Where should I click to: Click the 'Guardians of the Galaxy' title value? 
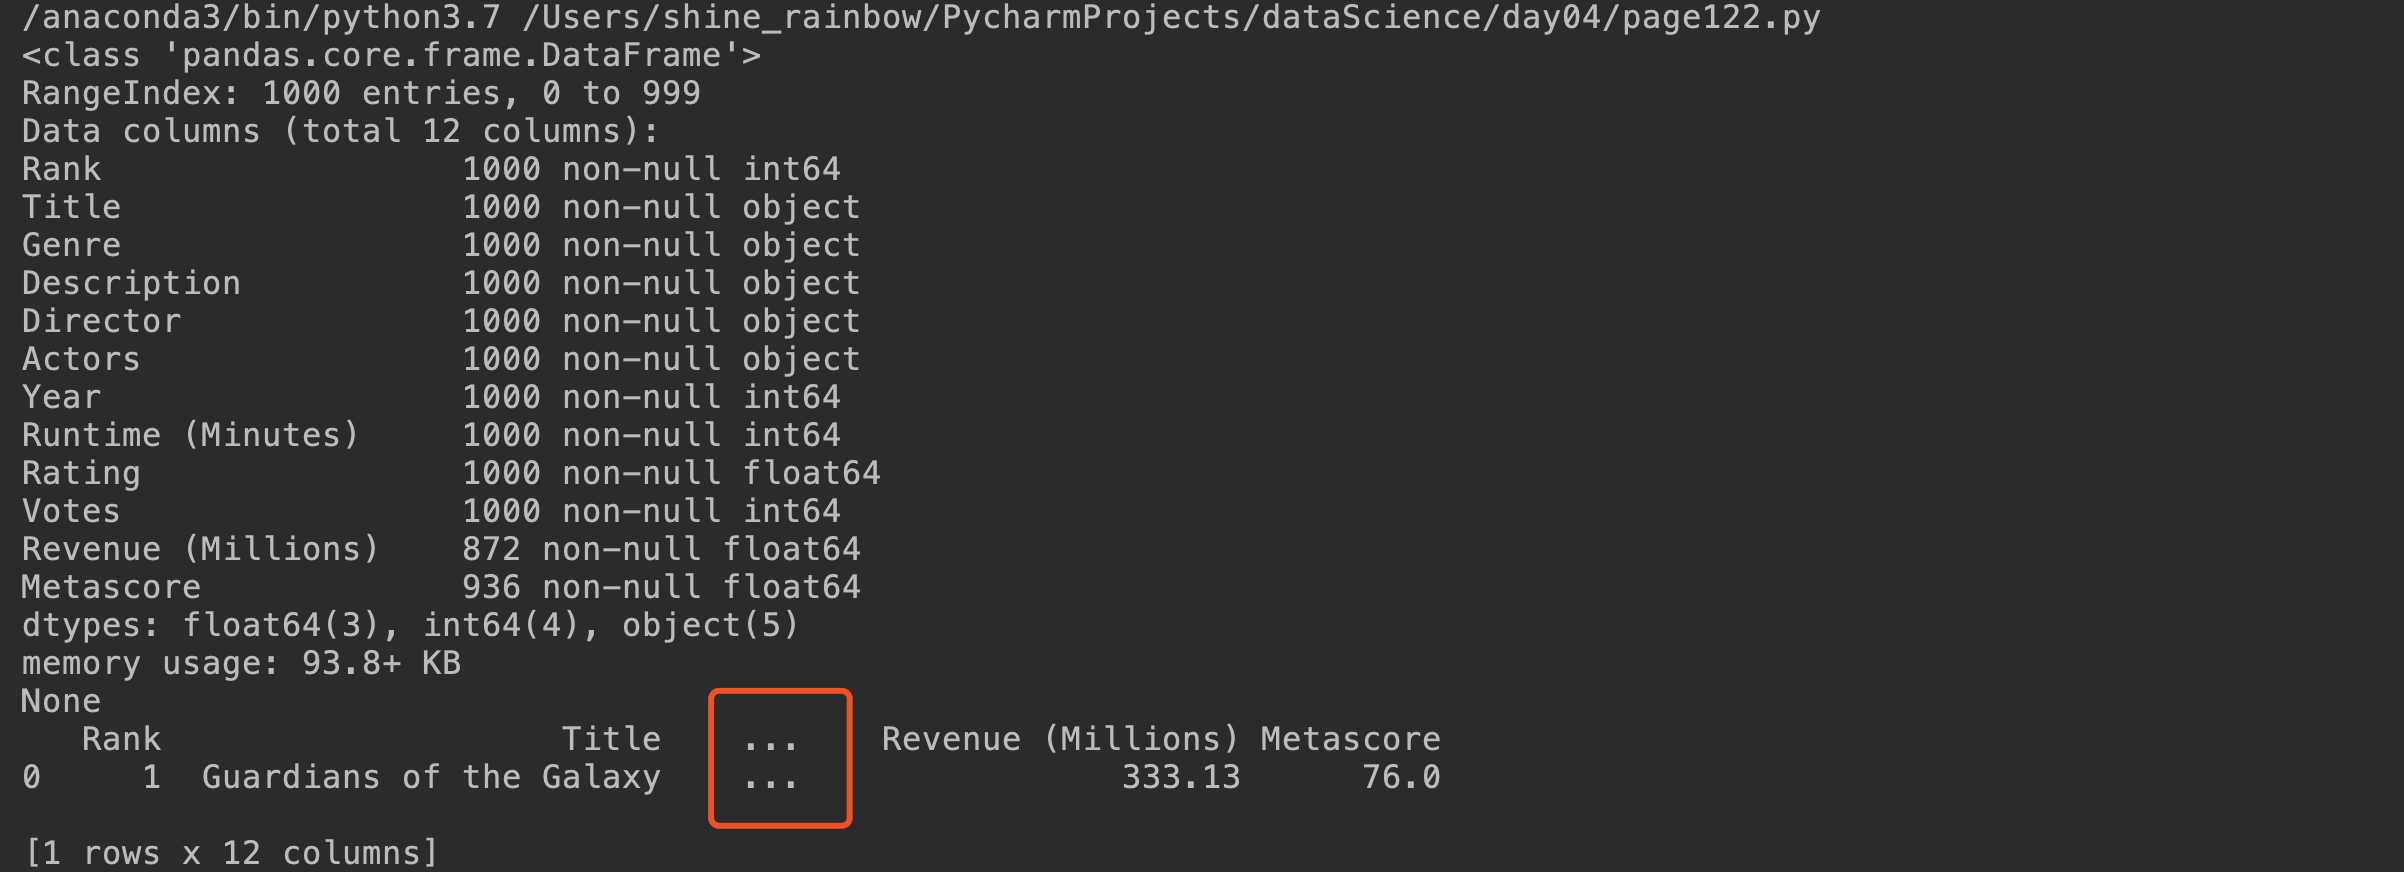(431, 777)
